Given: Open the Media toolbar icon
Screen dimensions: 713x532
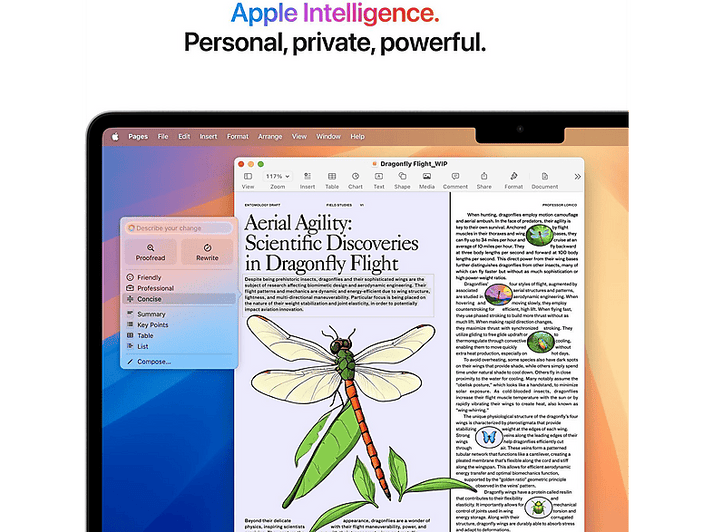Looking at the screenshot, I should [x=427, y=176].
